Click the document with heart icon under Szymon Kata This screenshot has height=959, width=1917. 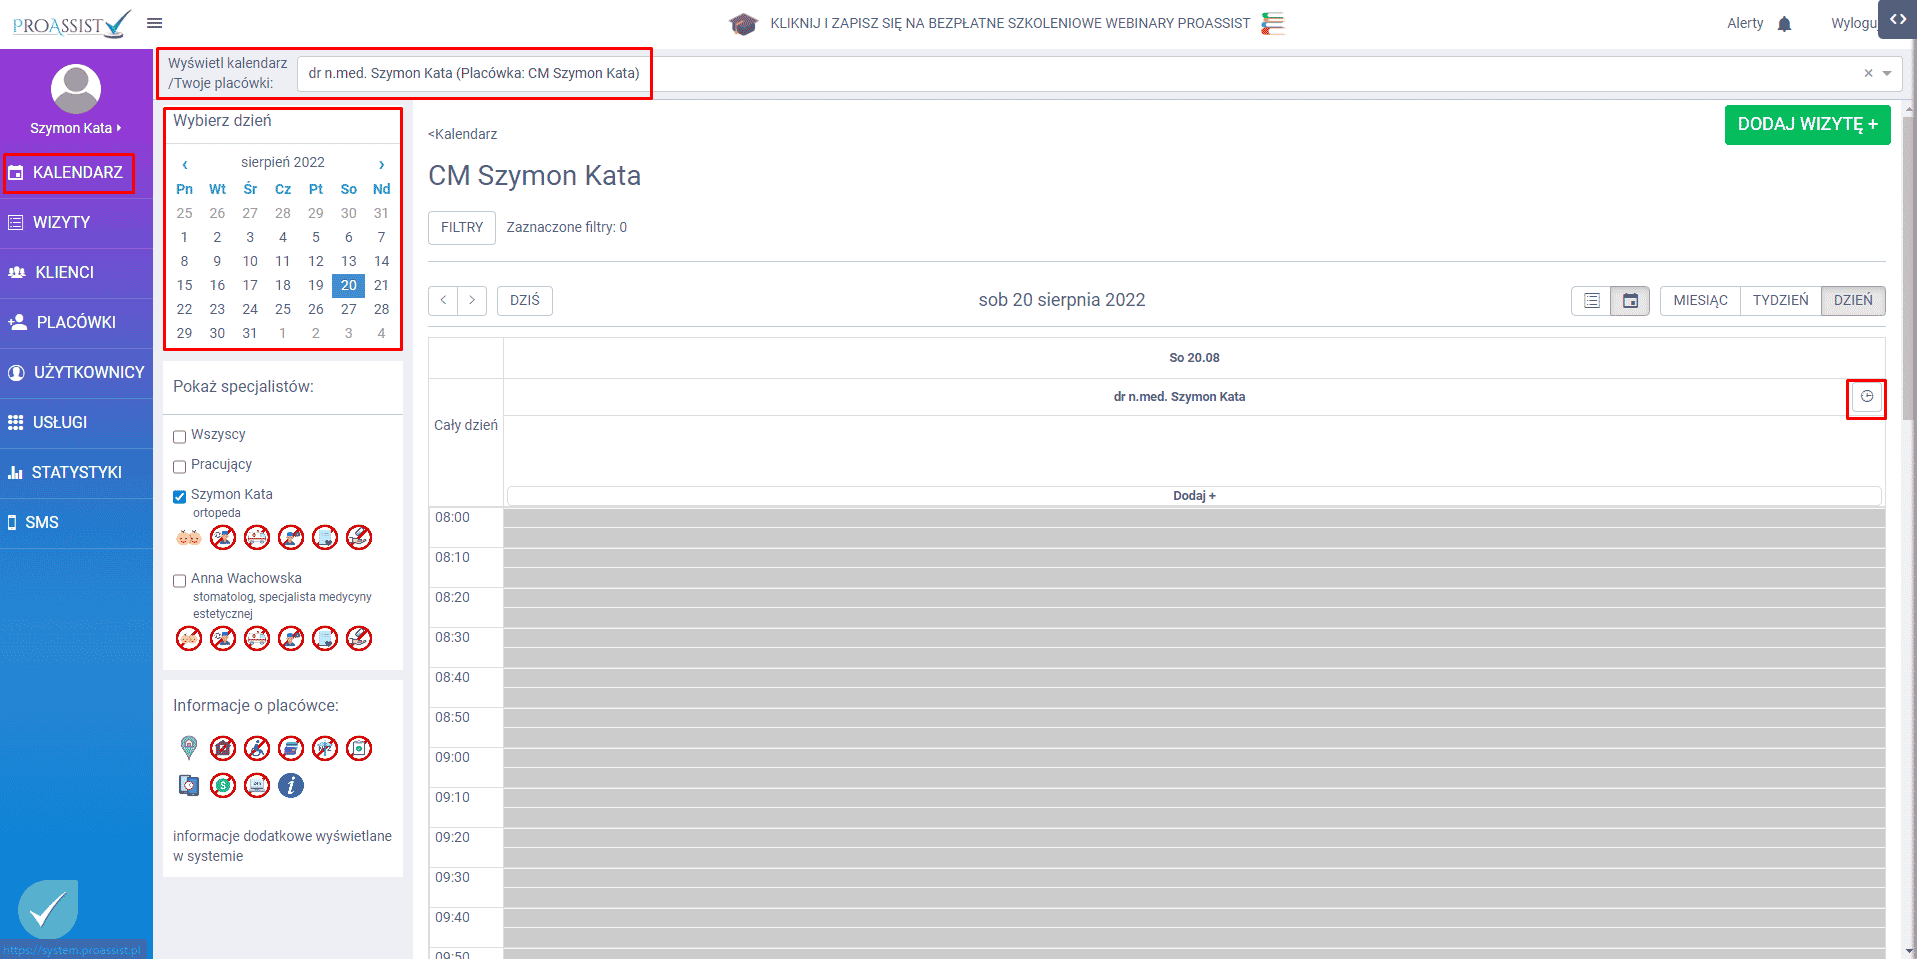[x=325, y=538]
